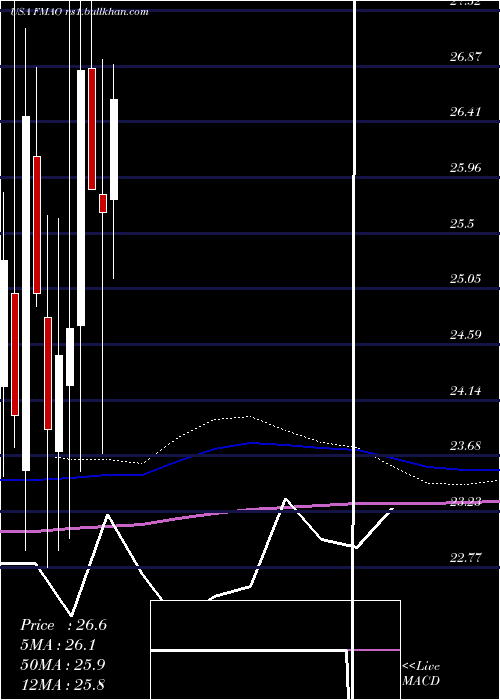500x700 pixels.
Task: Click the 5MA : 26.1 readout
Action: [59, 645]
